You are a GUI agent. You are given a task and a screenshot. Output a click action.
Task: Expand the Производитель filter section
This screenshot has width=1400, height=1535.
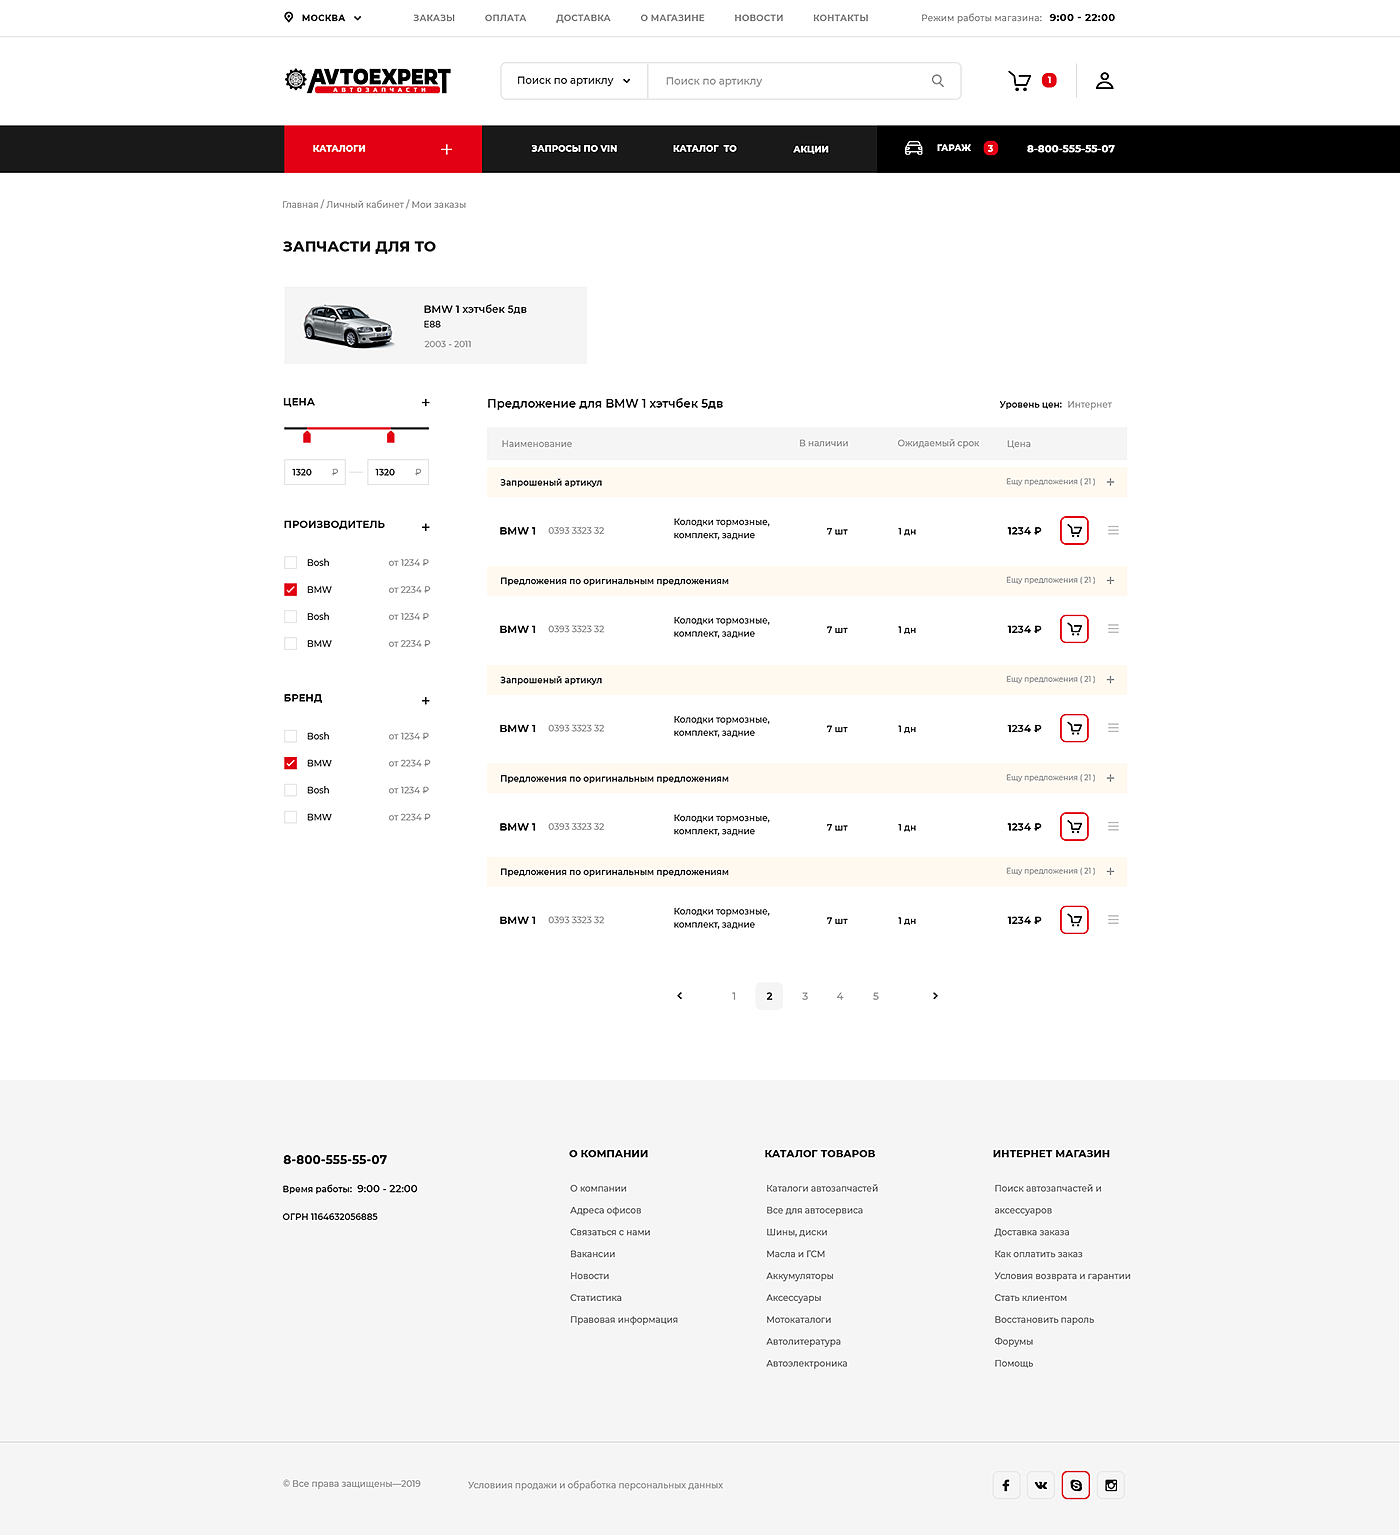pos(426,527)
